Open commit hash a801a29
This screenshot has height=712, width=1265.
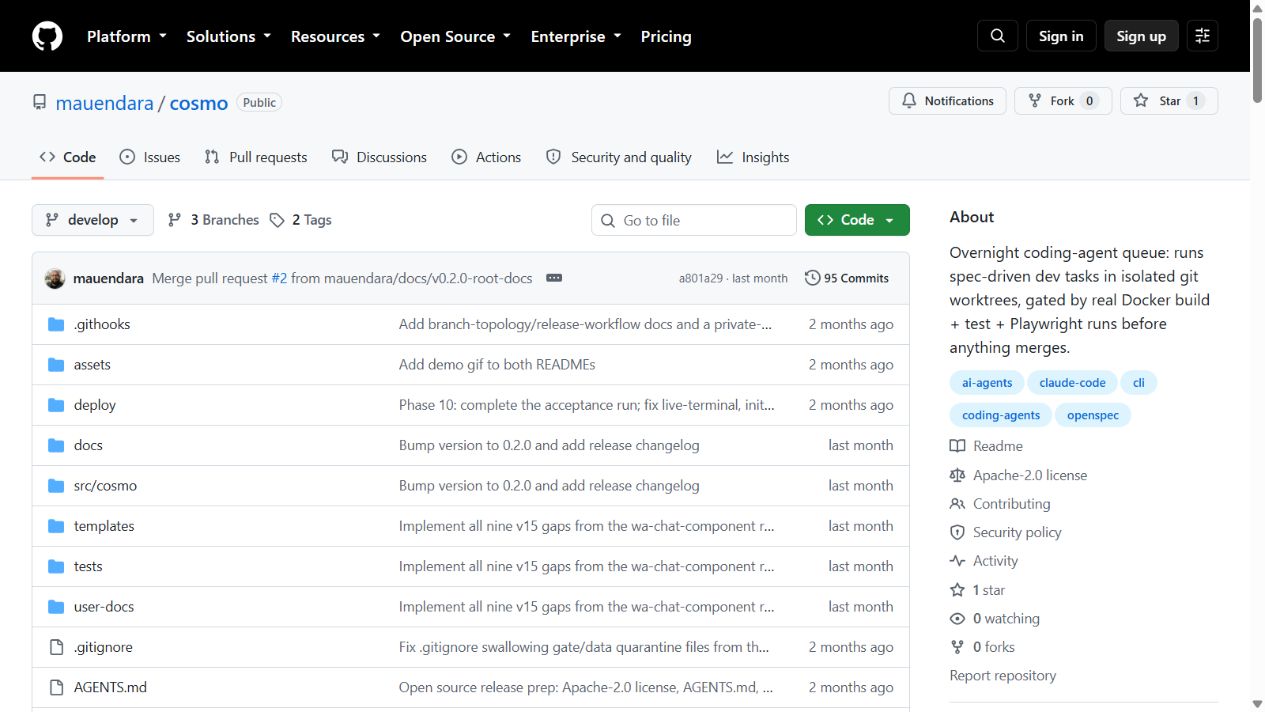(701, 278)
